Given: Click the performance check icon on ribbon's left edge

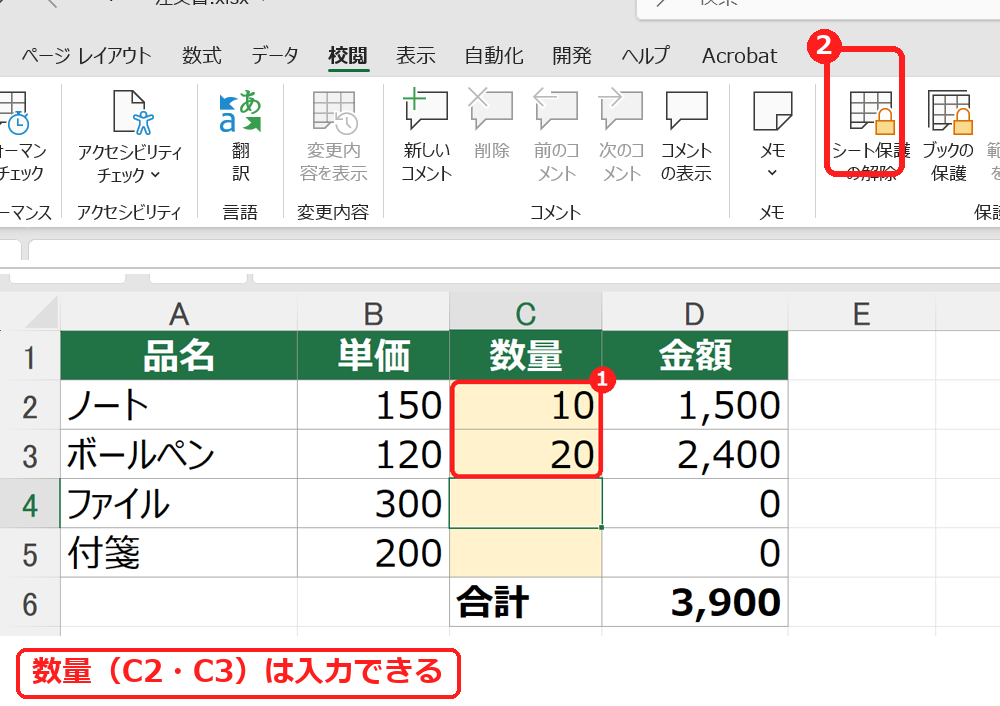Looking at the screenshot, I should pos(15,113).
